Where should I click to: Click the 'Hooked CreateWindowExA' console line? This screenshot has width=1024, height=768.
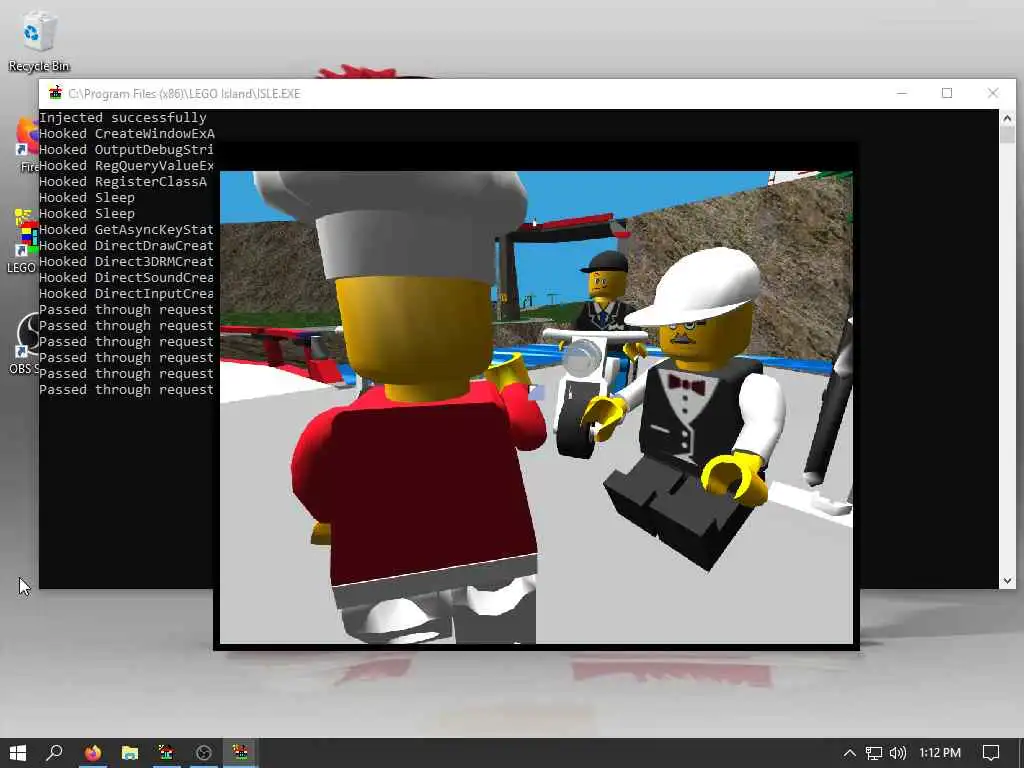click(x=127, y=133)
